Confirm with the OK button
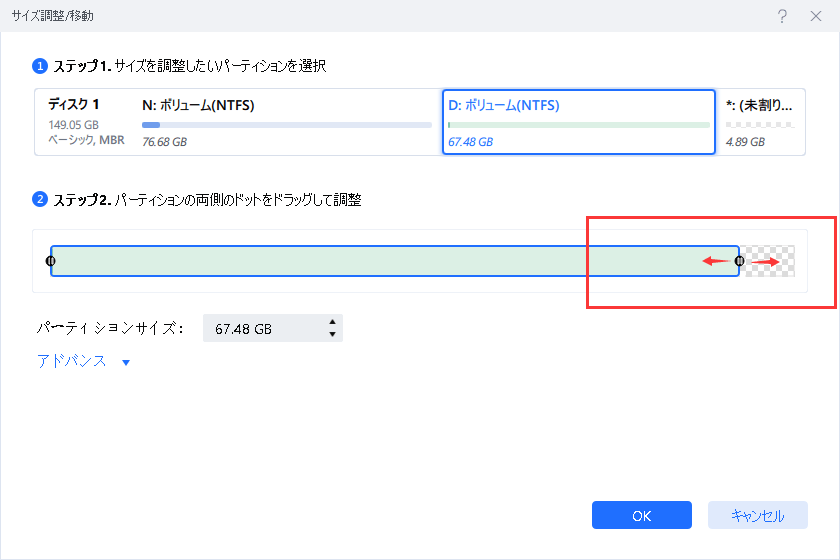This screenshot has height=560, width=840. pyautogui.click(x=641, y=515)
